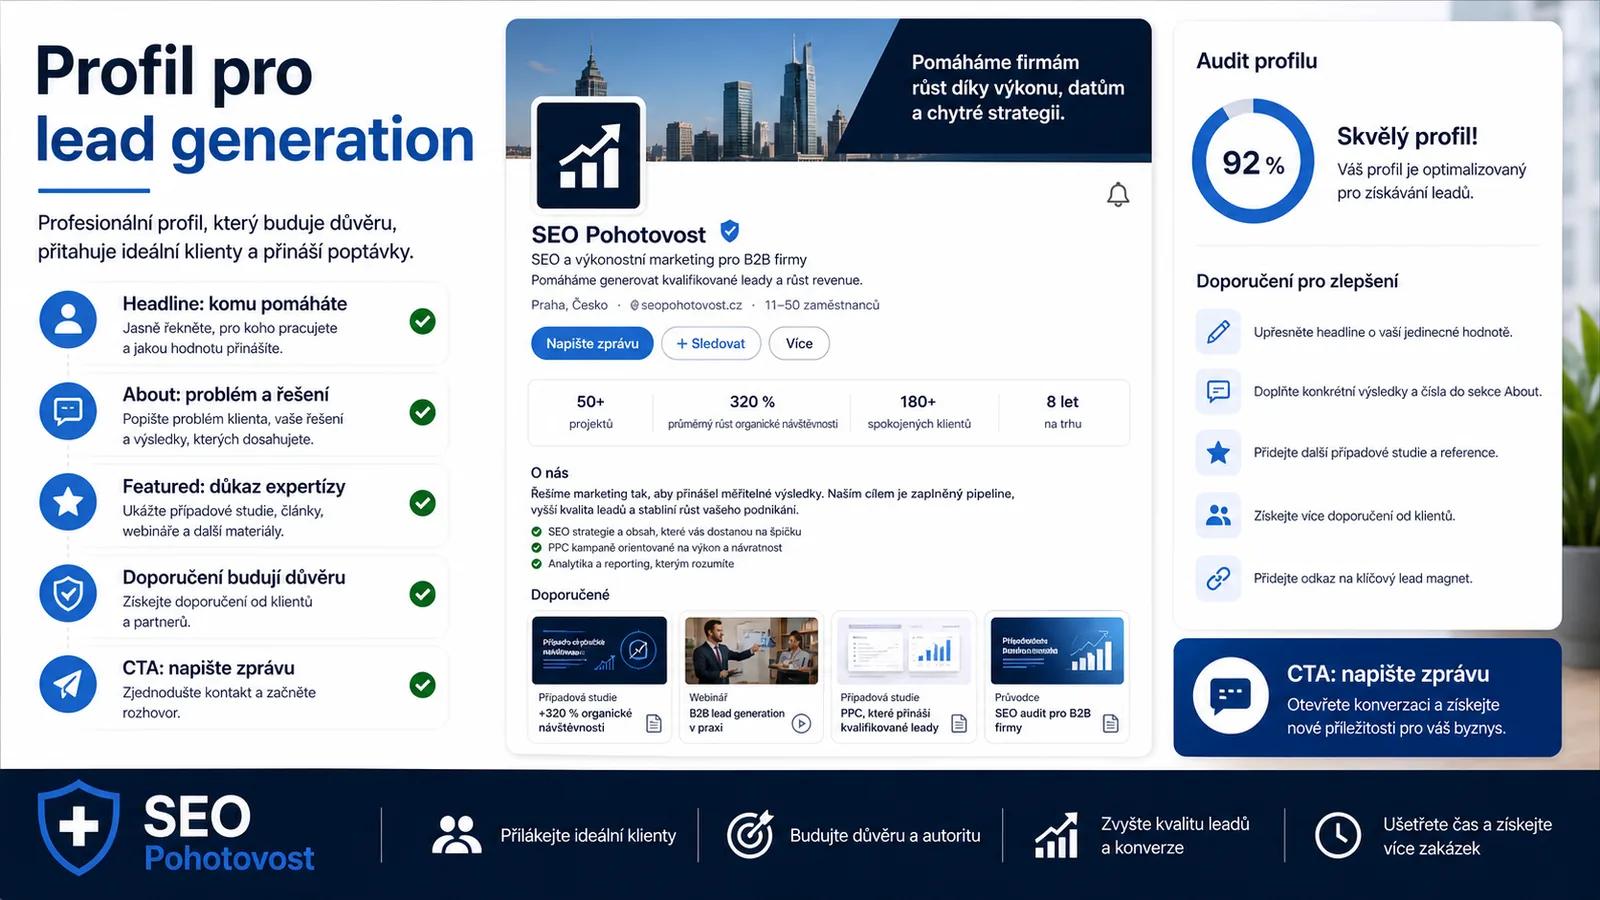Click the target icon beside Budujte důvěru a autoritu
1600x900 pixels.
750,834
